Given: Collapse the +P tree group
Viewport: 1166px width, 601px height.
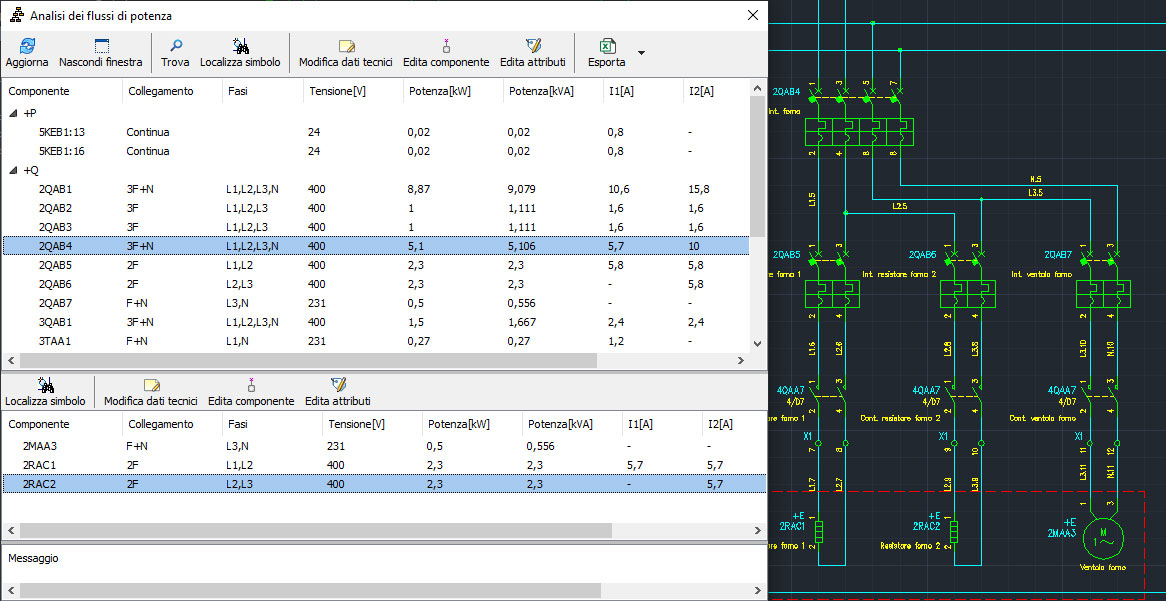Looking at the screenshot, I should tap(13, 113).
